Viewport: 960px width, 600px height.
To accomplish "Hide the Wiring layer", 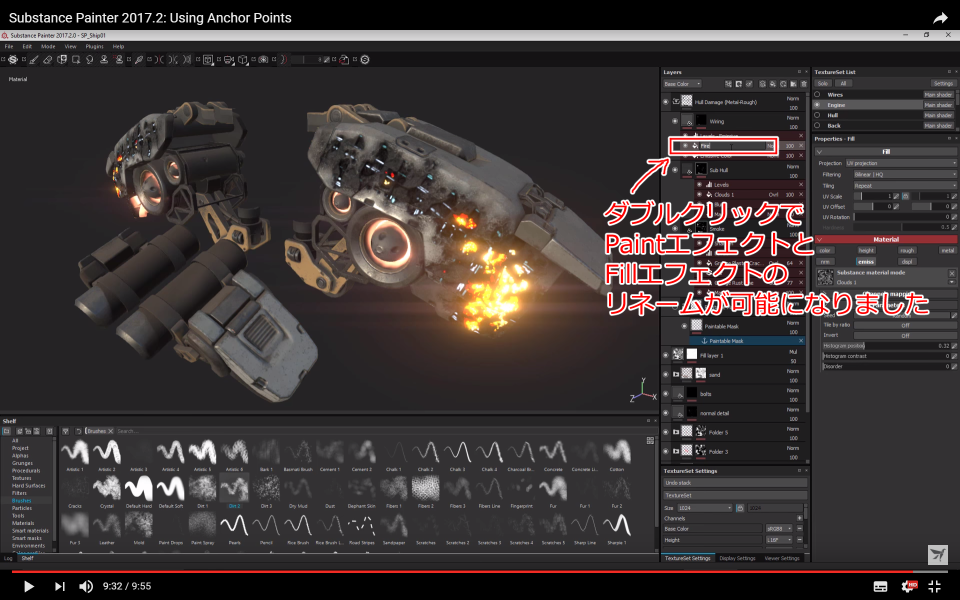I will pos(675,121).
